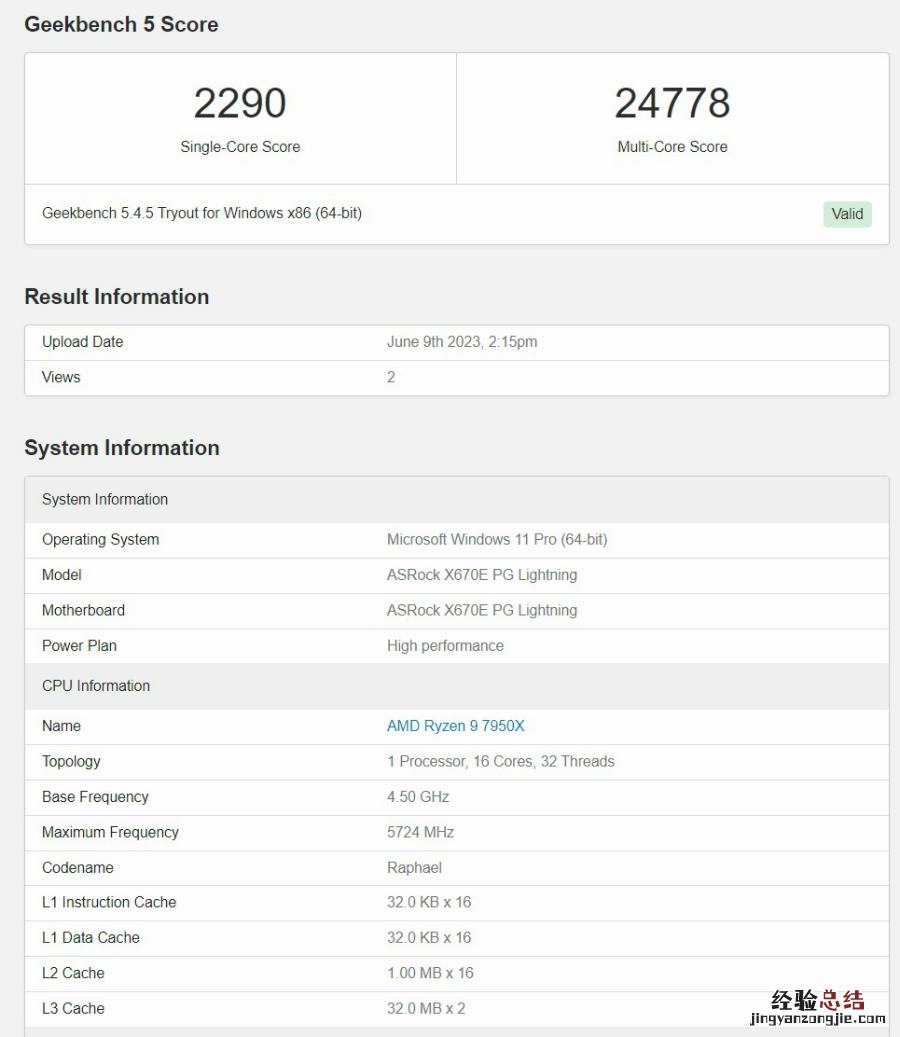Select the L1 Instruction Cache 32.0 KB x 16 value
Viewport: 900px width, 1037px height.
point(429,903)
